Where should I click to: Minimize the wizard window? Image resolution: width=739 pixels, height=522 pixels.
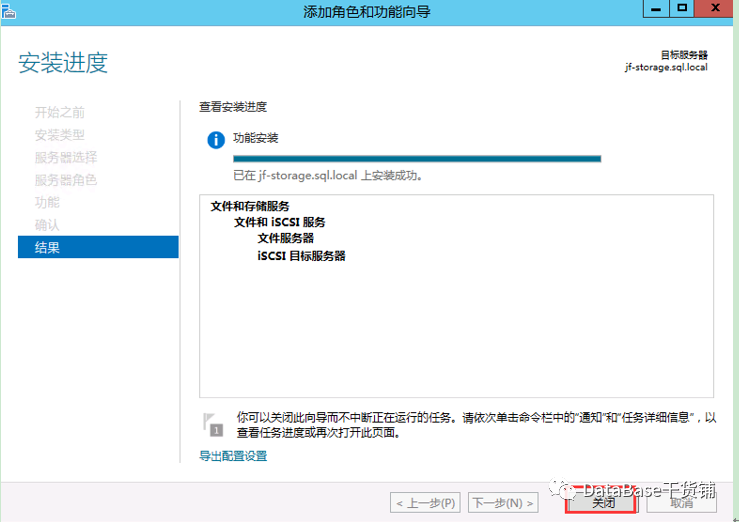pos(656,8)
